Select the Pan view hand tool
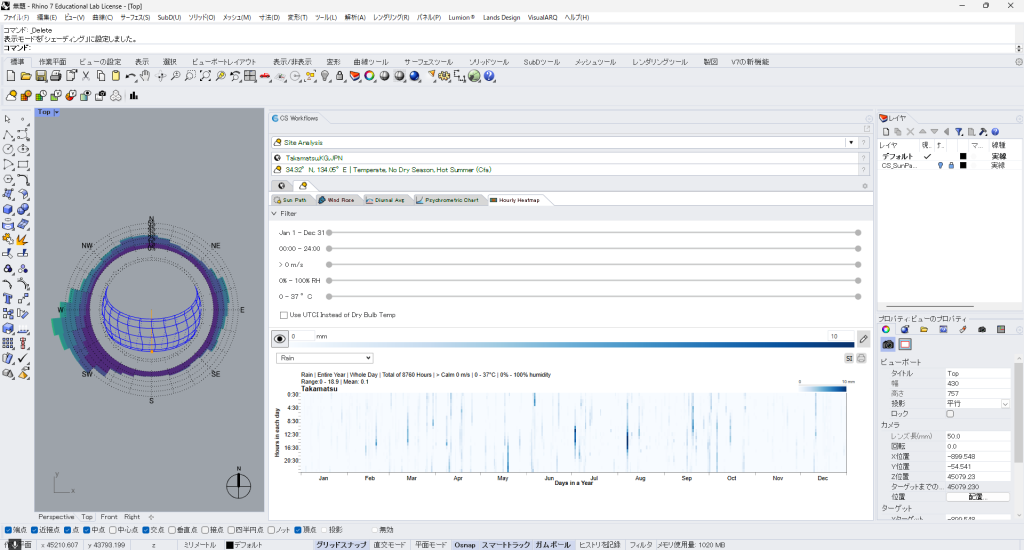 point(145,76)
